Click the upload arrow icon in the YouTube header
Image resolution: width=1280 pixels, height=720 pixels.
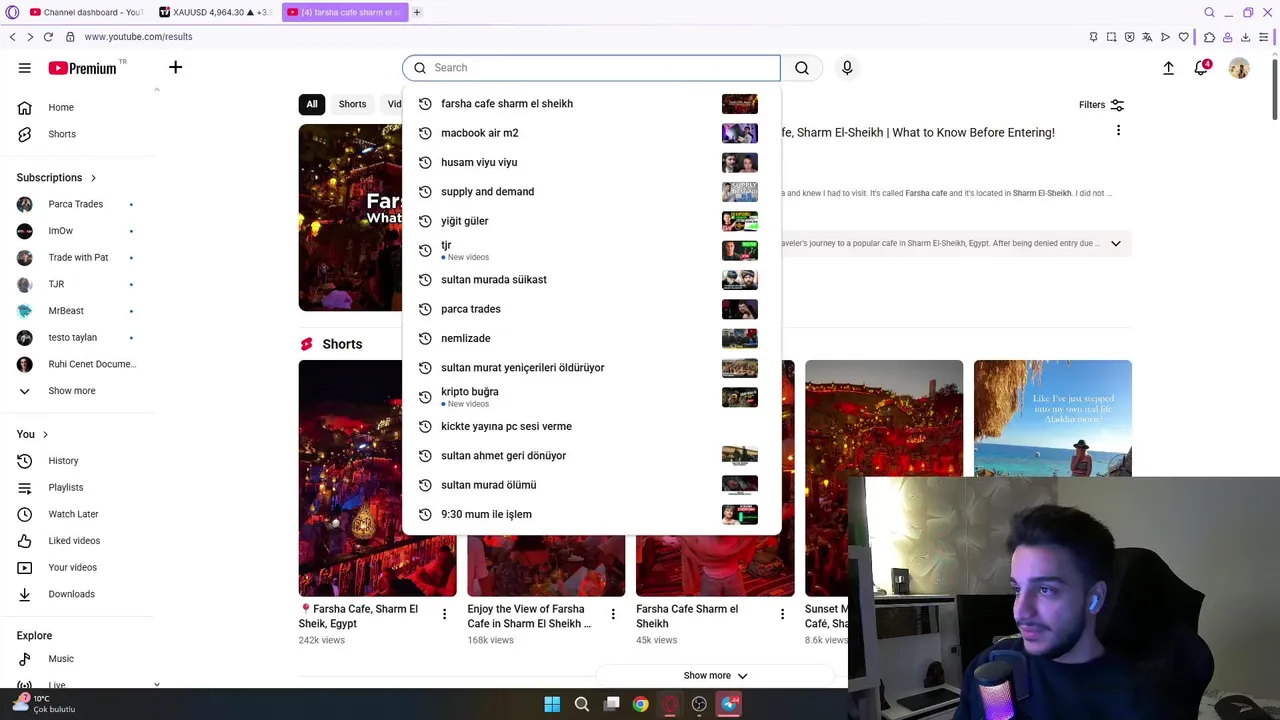(1168, 68)
